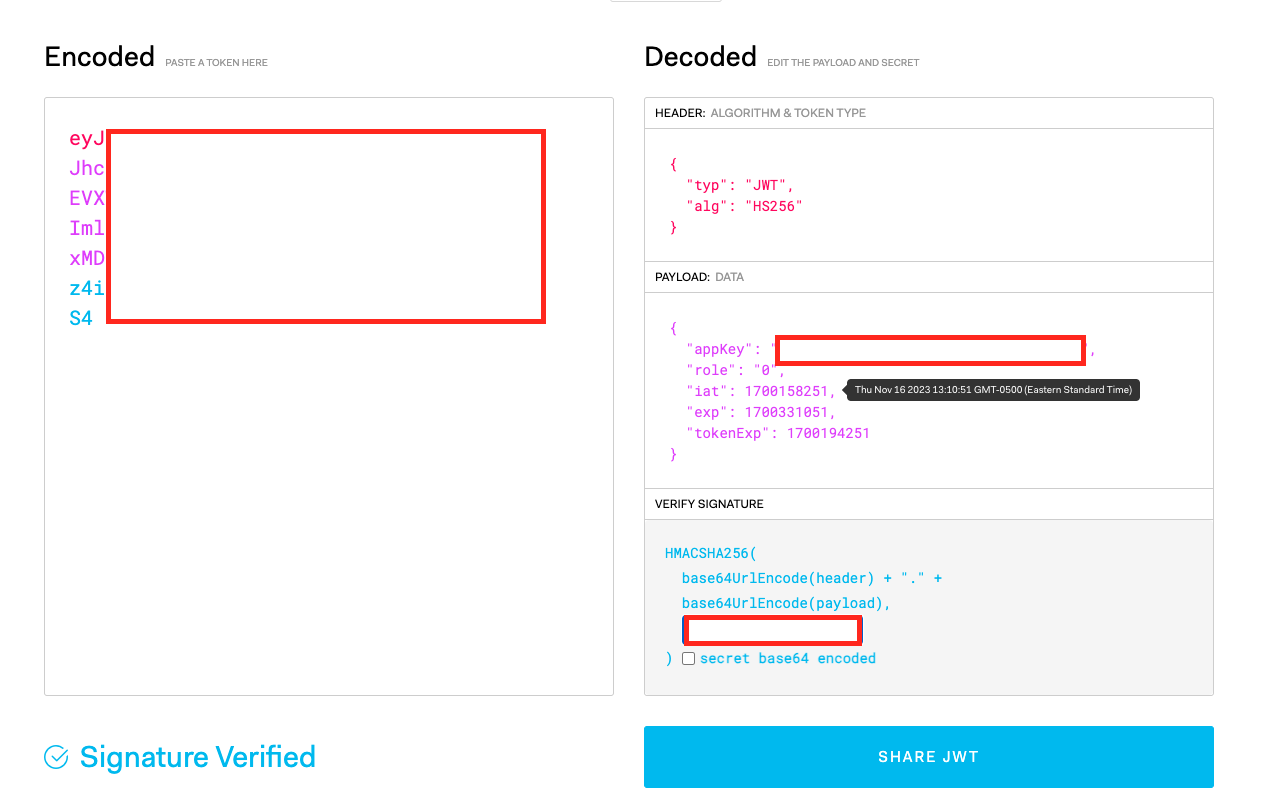Screen dimensions: 1278x800
Task: Click the iat value 1700158251
Action: (x=786, y=392)
